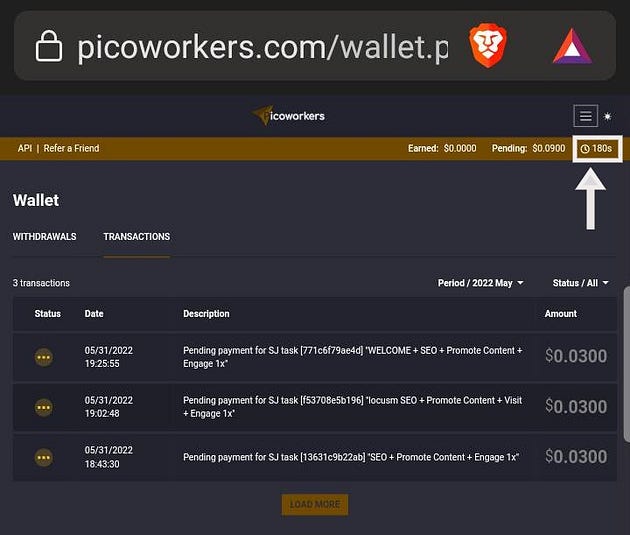Click the Date column header
This screenshot has height=535, width=630.
[x=94, y=314]
